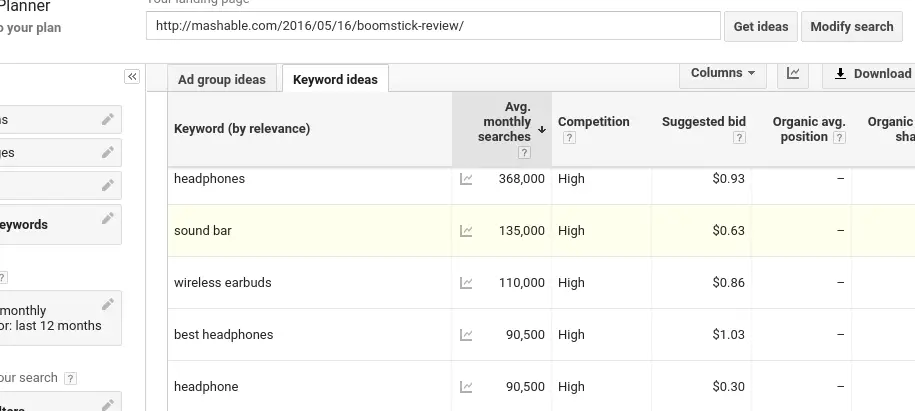Click the $0.93 suggested bid
915x411 pixels.
(x=728, y=179)
